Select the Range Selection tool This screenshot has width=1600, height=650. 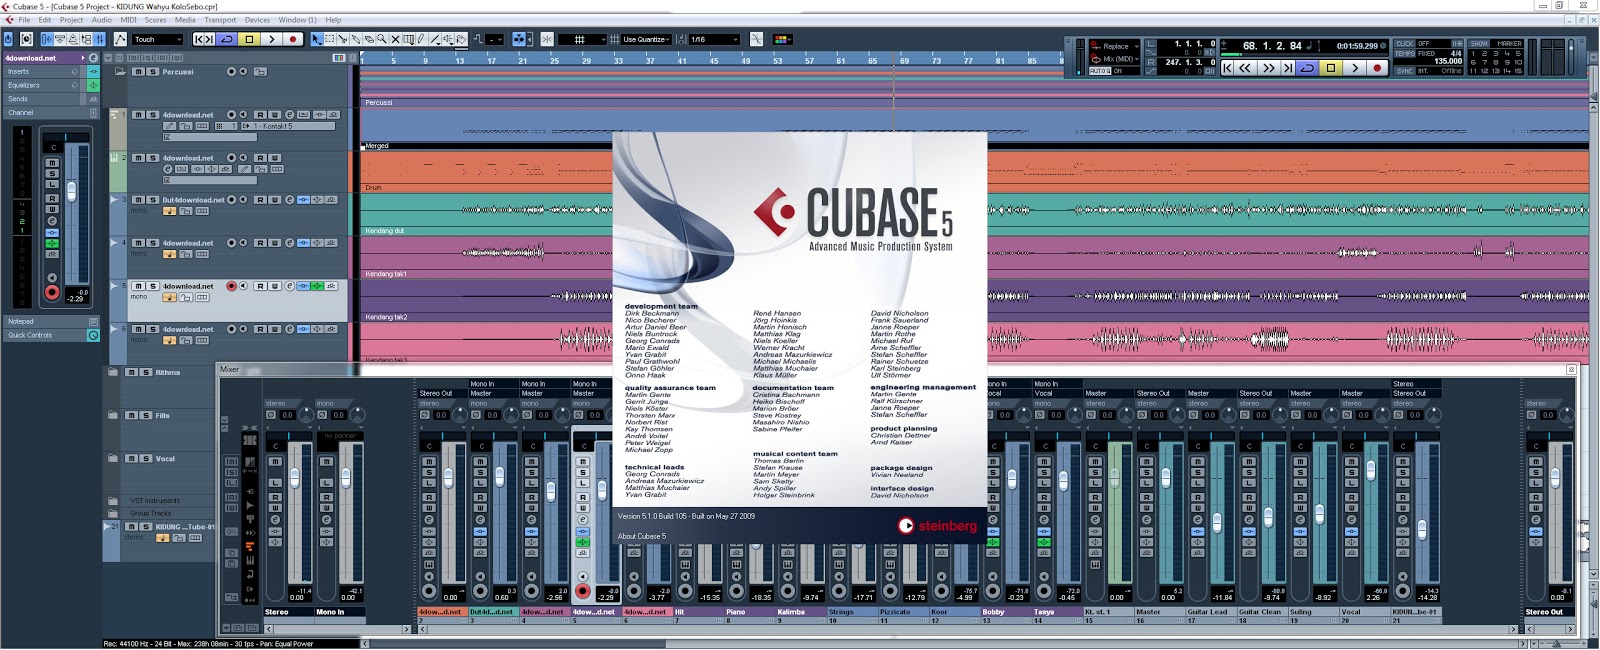click(x=330, y=39)
